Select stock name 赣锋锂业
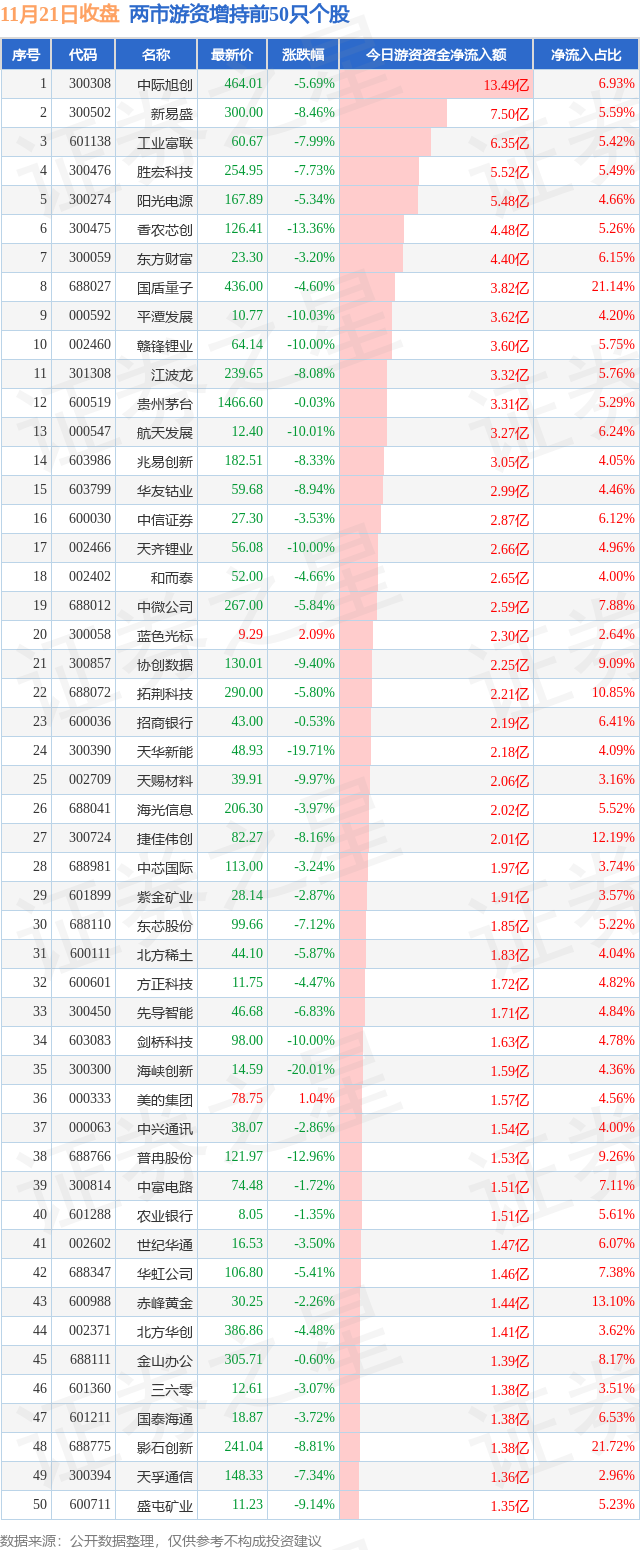Image resolution: width=640 pixels, height=1550 pixels. [x=165, y=346]
